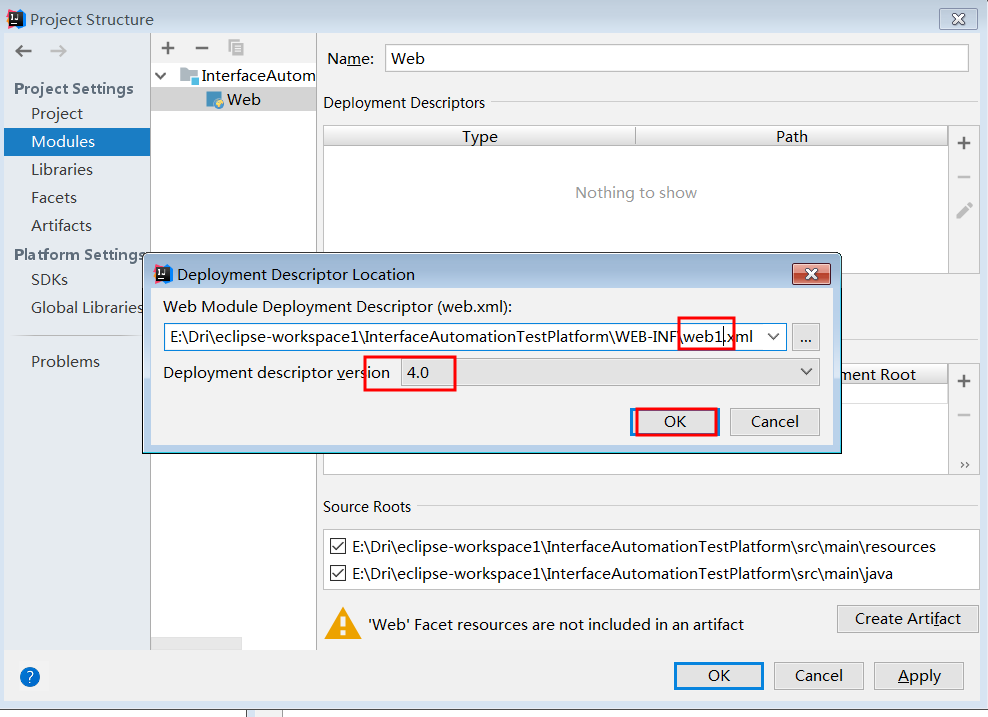Toggle src\main\resources source root checkbox

tap(338, 546)
